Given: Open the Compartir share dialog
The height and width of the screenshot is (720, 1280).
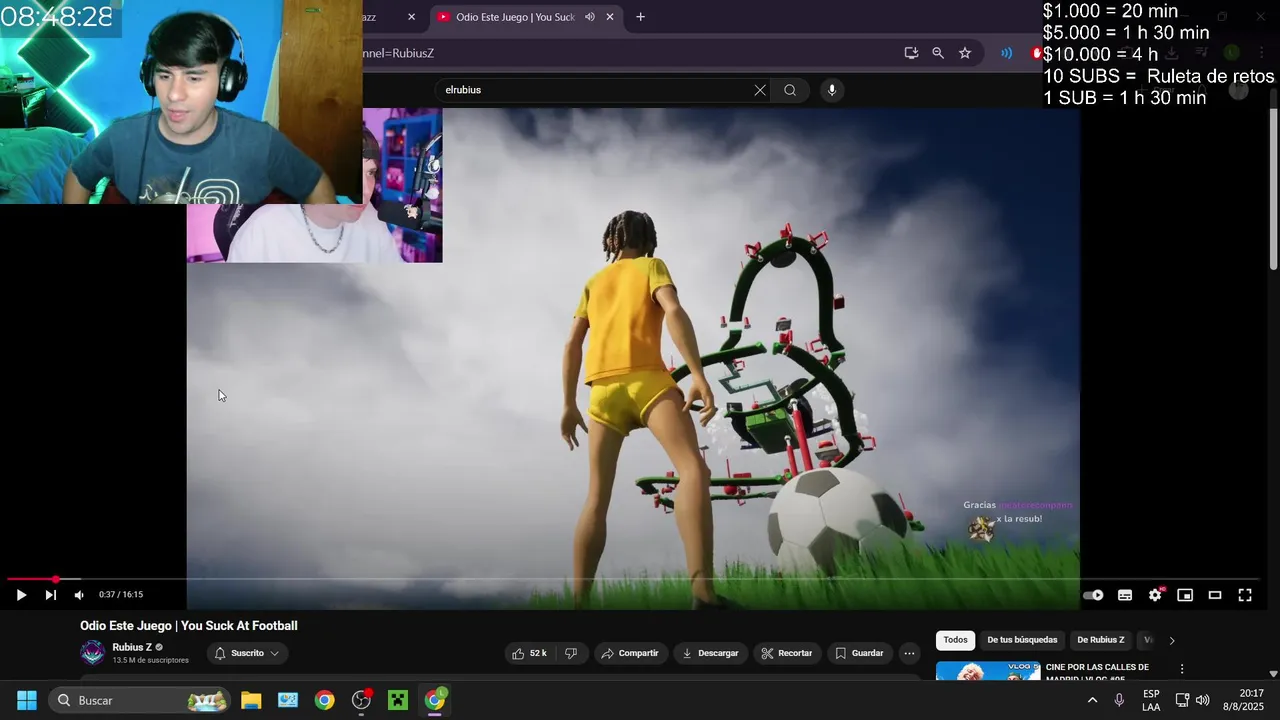Looking at the screenshot, I should [629, 653].
